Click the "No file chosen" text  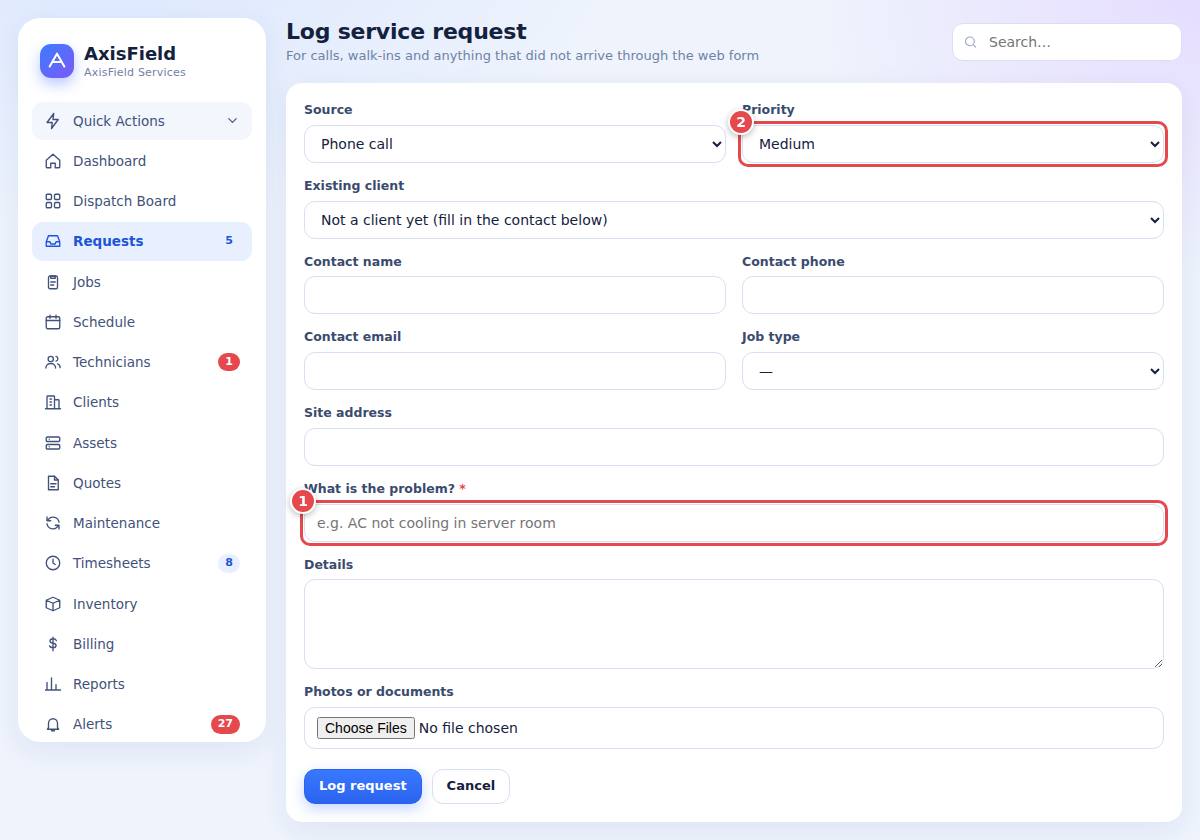click(x=468, y=728)
